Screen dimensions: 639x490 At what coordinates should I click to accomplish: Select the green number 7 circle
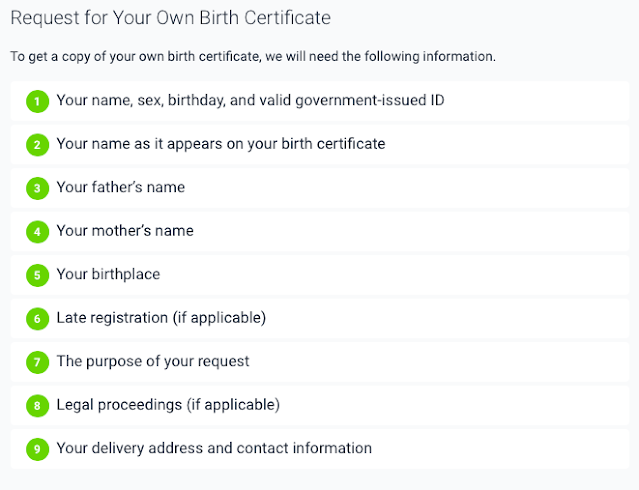37,362
